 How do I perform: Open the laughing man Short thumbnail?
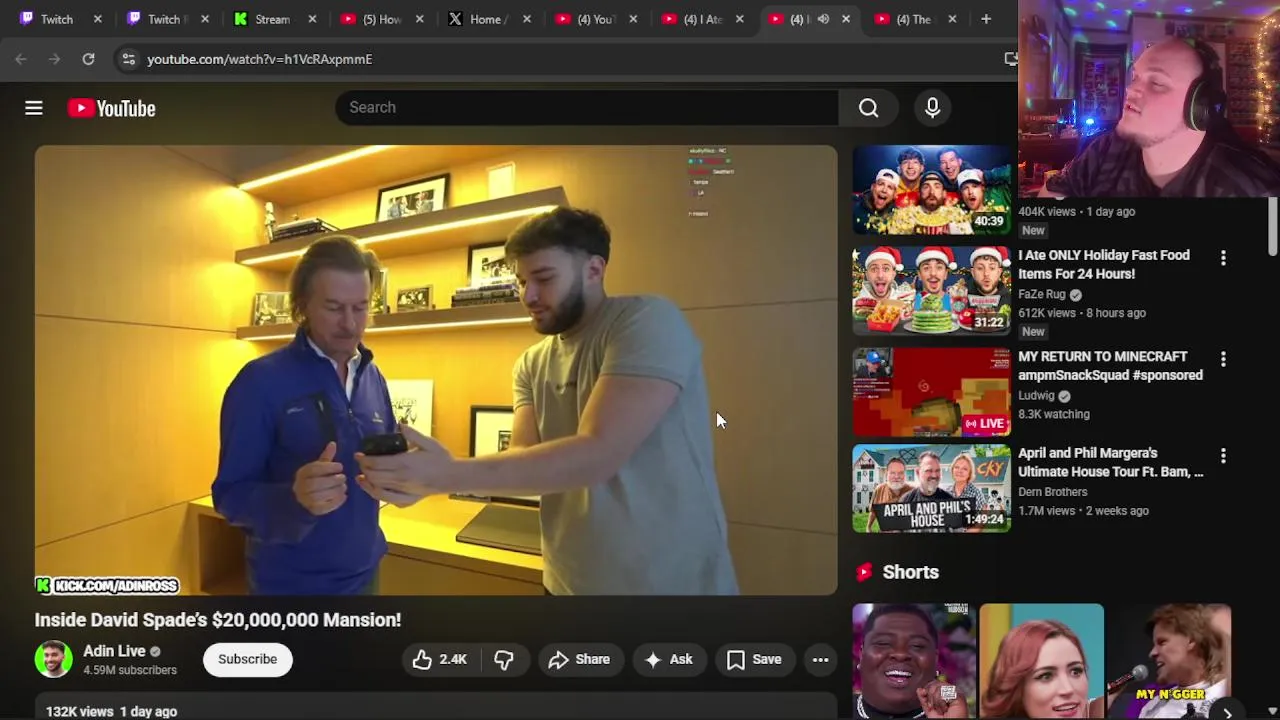point(914,661)
